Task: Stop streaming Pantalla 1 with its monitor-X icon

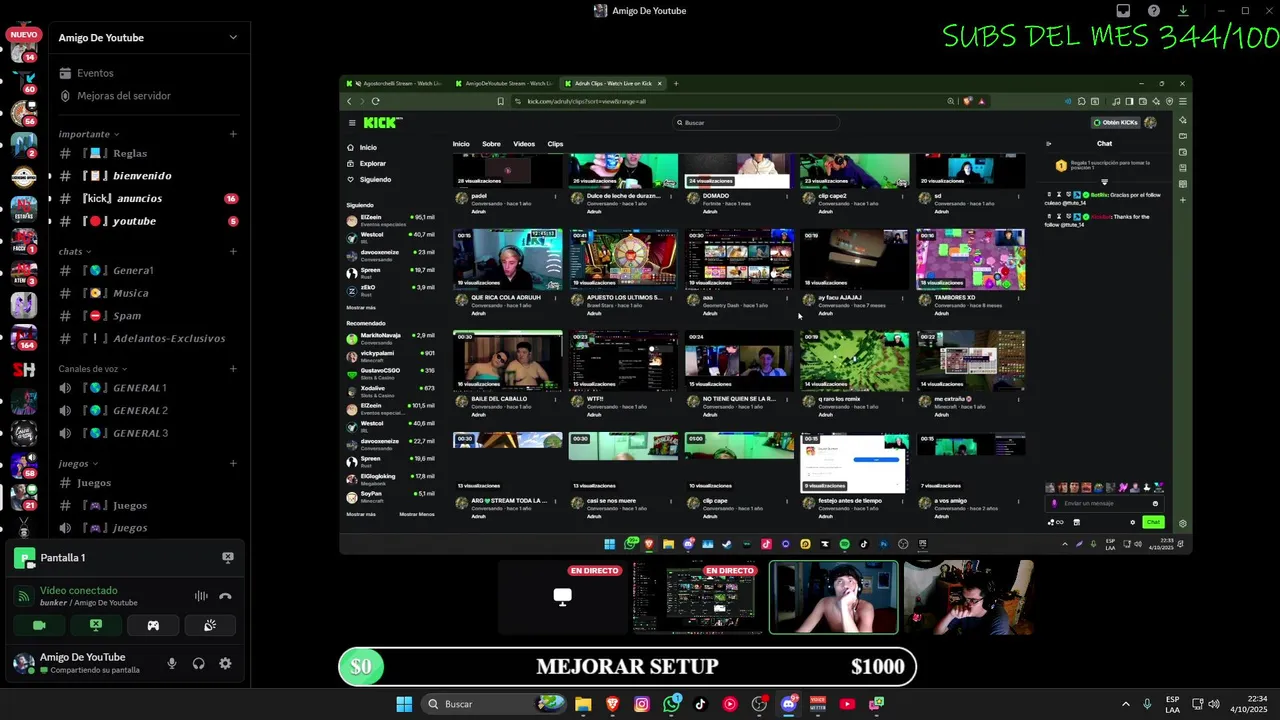Action: (x=228, y=558)
